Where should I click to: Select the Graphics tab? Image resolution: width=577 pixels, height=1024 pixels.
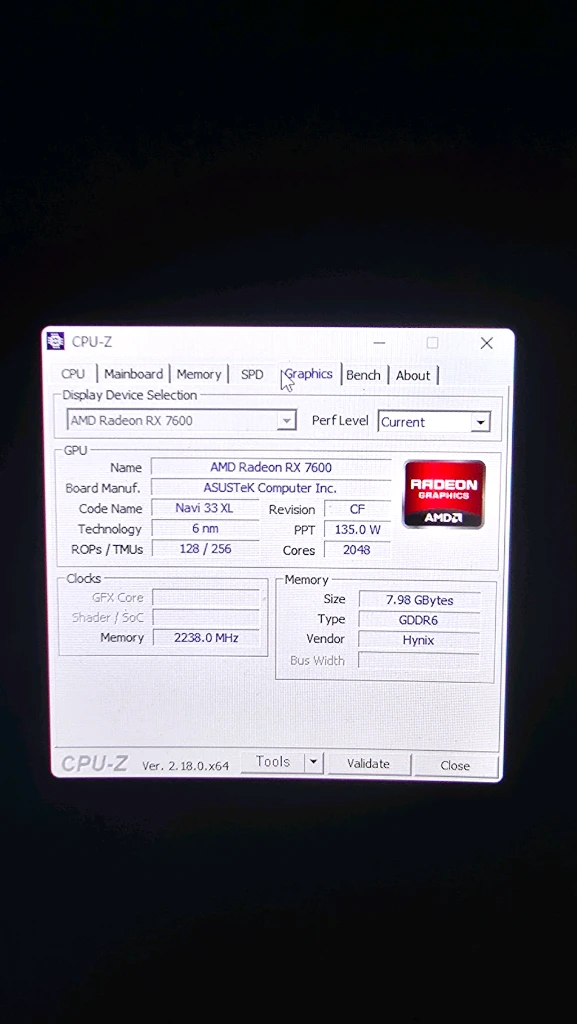tap(309, 374)
